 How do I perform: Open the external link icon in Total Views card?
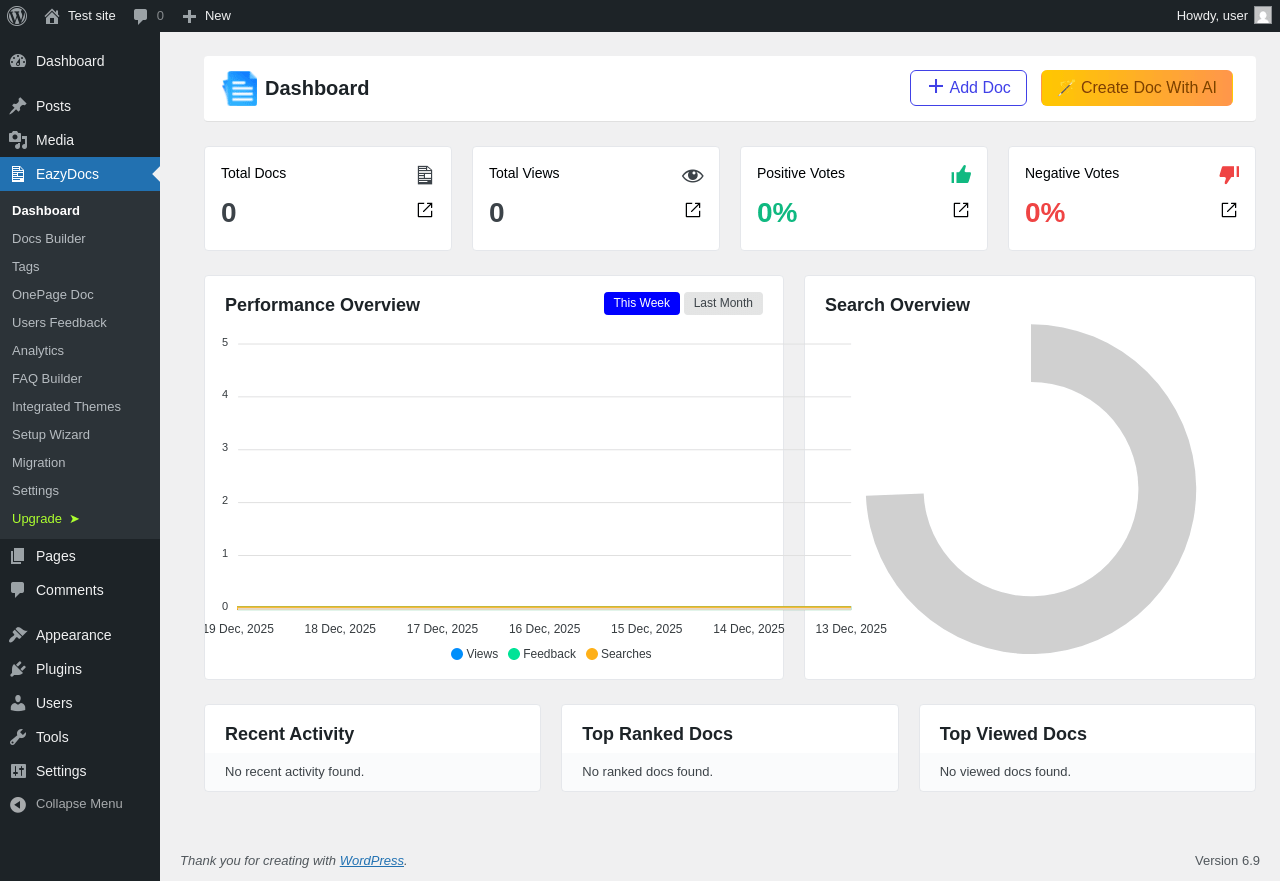(x=693, y=210)
